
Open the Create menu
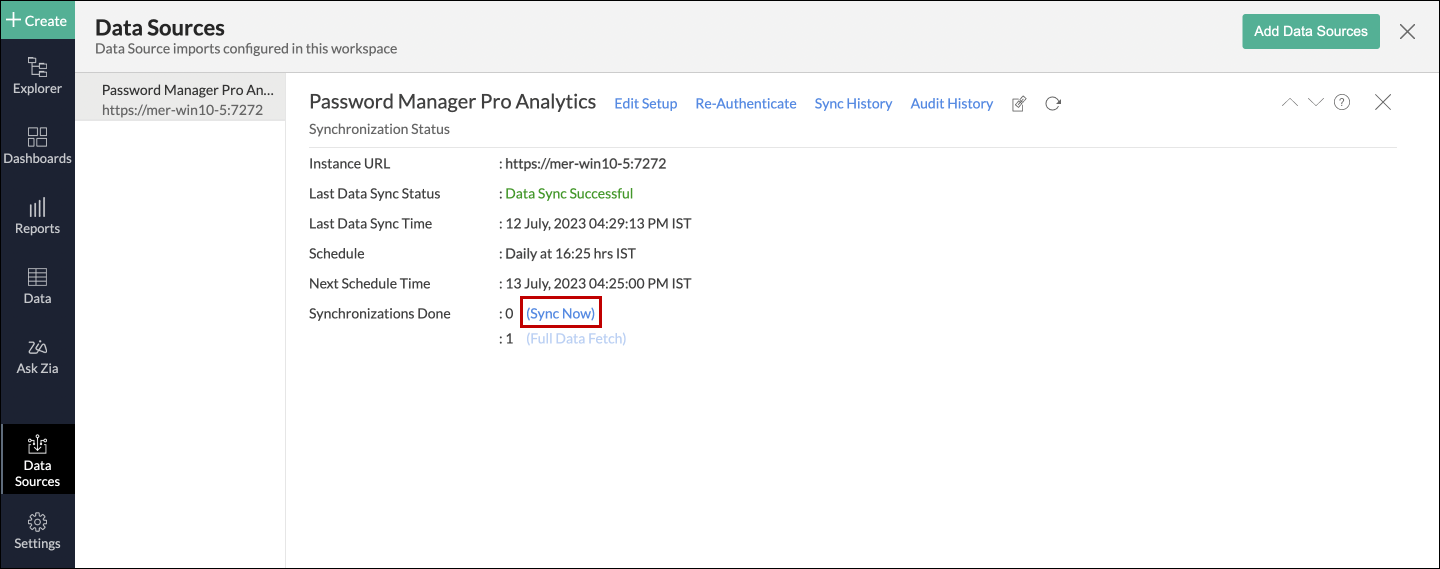[x=37, y=20]
